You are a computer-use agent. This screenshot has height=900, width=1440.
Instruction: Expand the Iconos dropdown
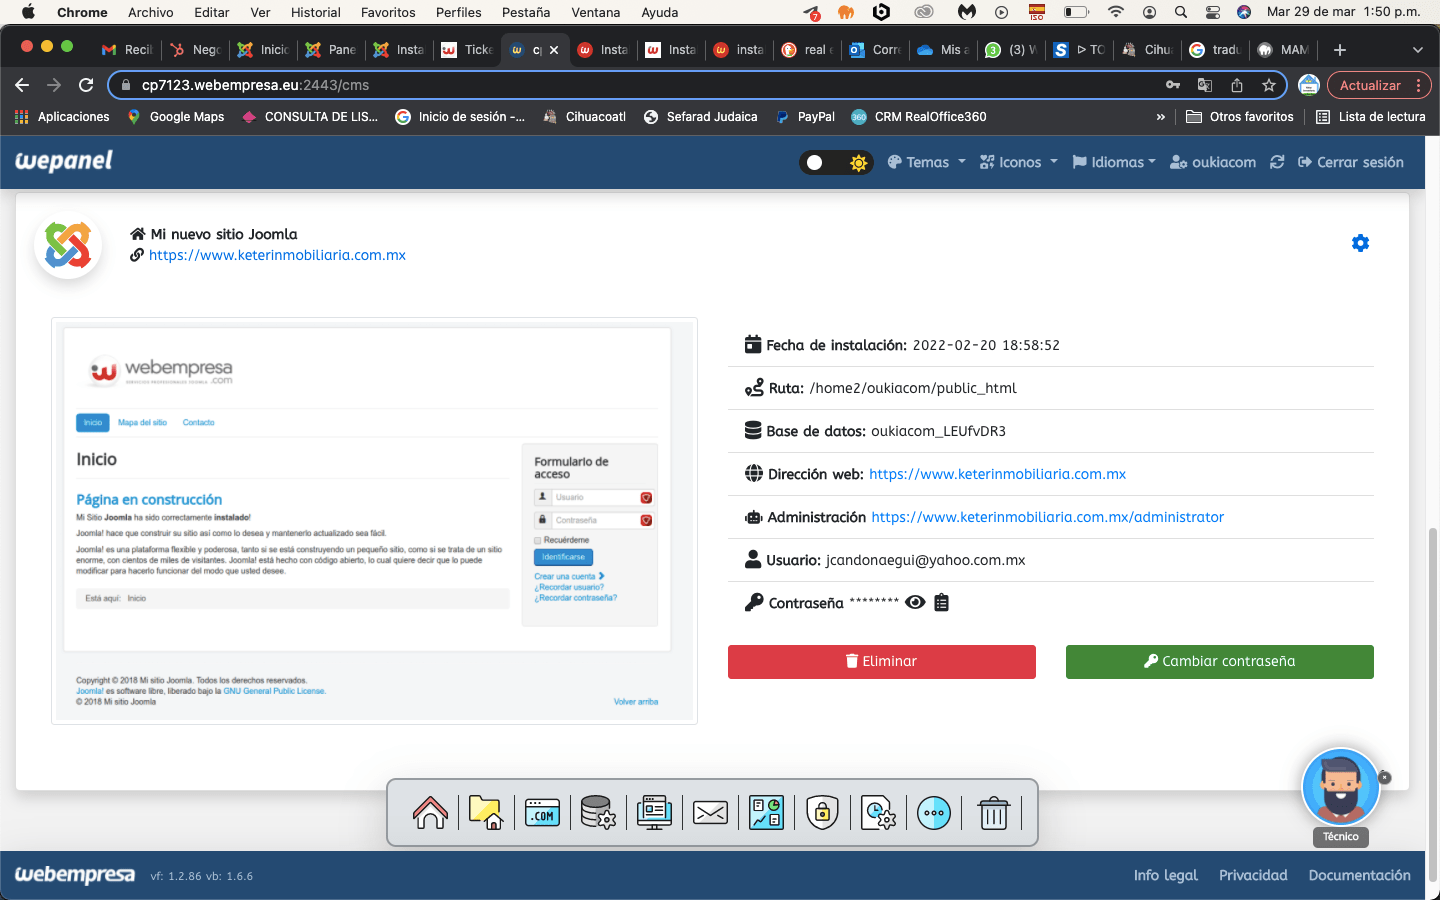pos(1019,162)
